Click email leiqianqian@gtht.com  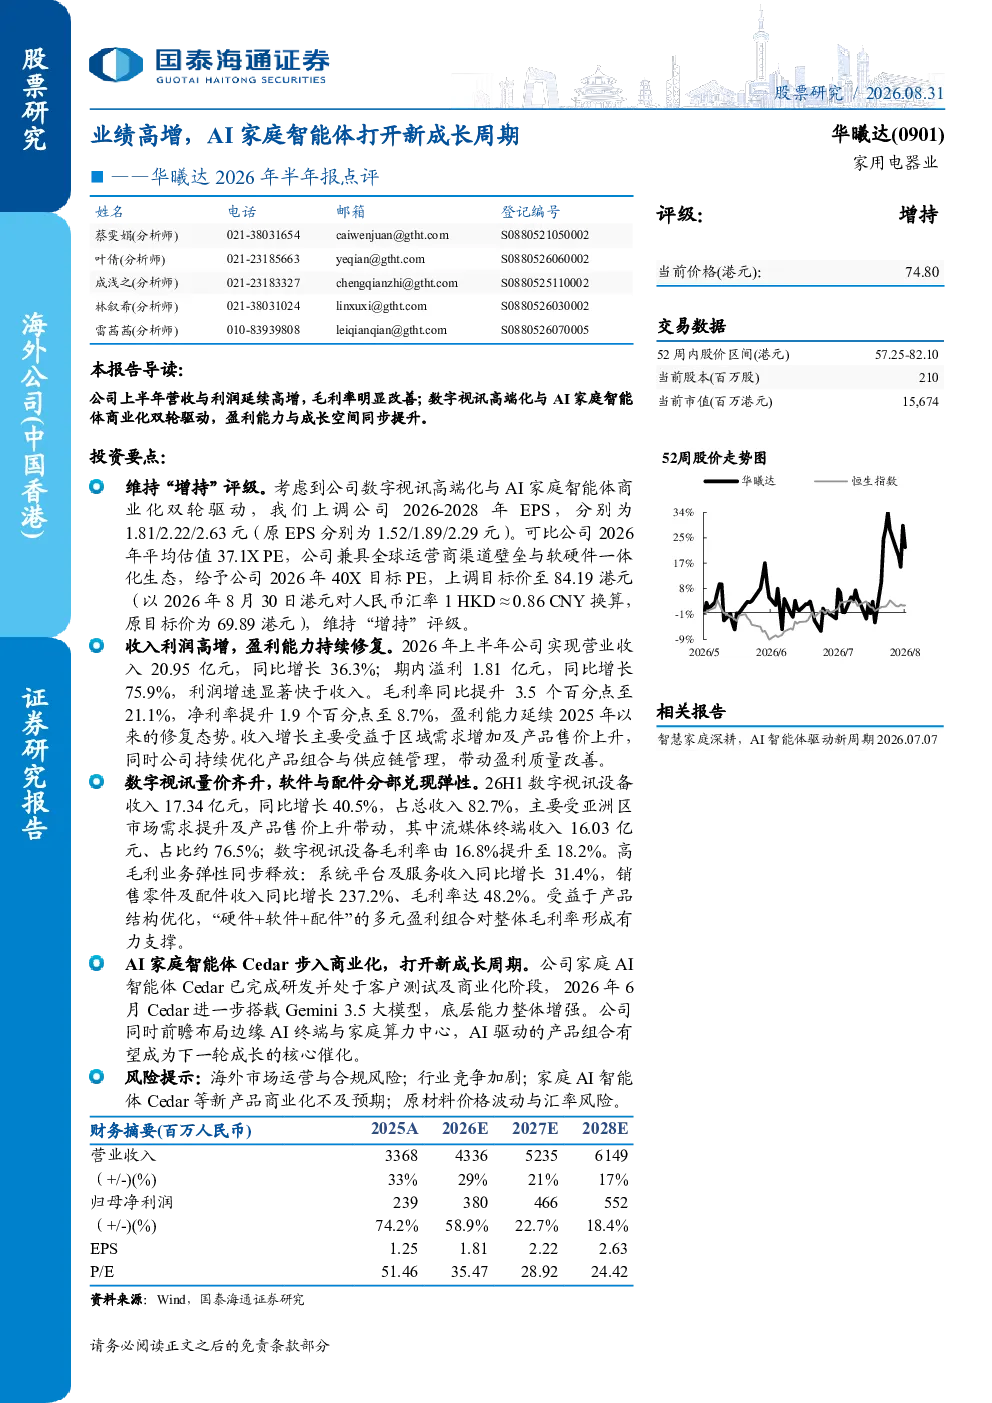click(391, 330)
